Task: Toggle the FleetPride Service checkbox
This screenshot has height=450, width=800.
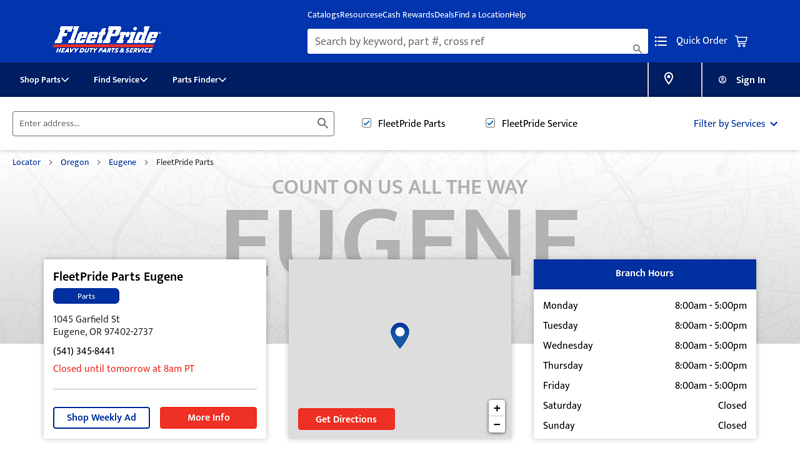Action: [x=491, y=123]
